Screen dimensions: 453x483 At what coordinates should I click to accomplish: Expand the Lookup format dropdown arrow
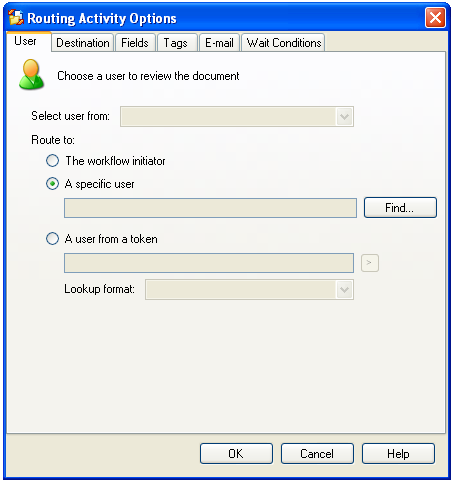344,290
